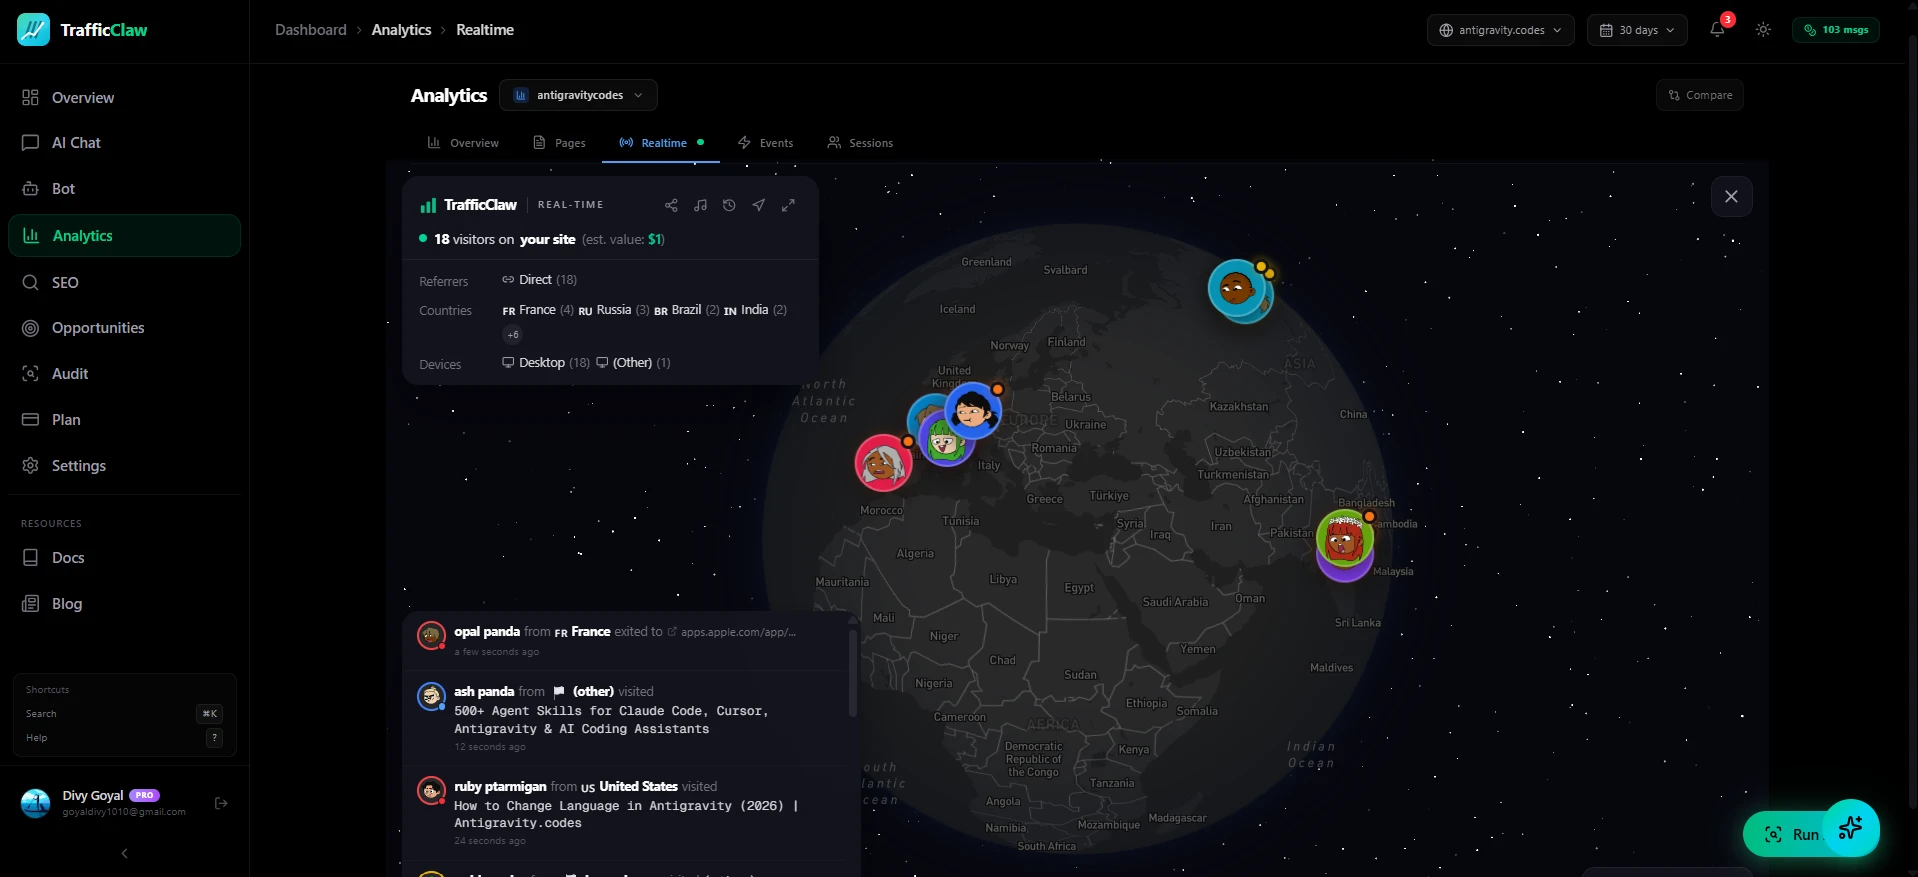This screenshot has width=1918, height=877.
Task: Click the sparkle AI assistant button
Action: pos(1850,828)
